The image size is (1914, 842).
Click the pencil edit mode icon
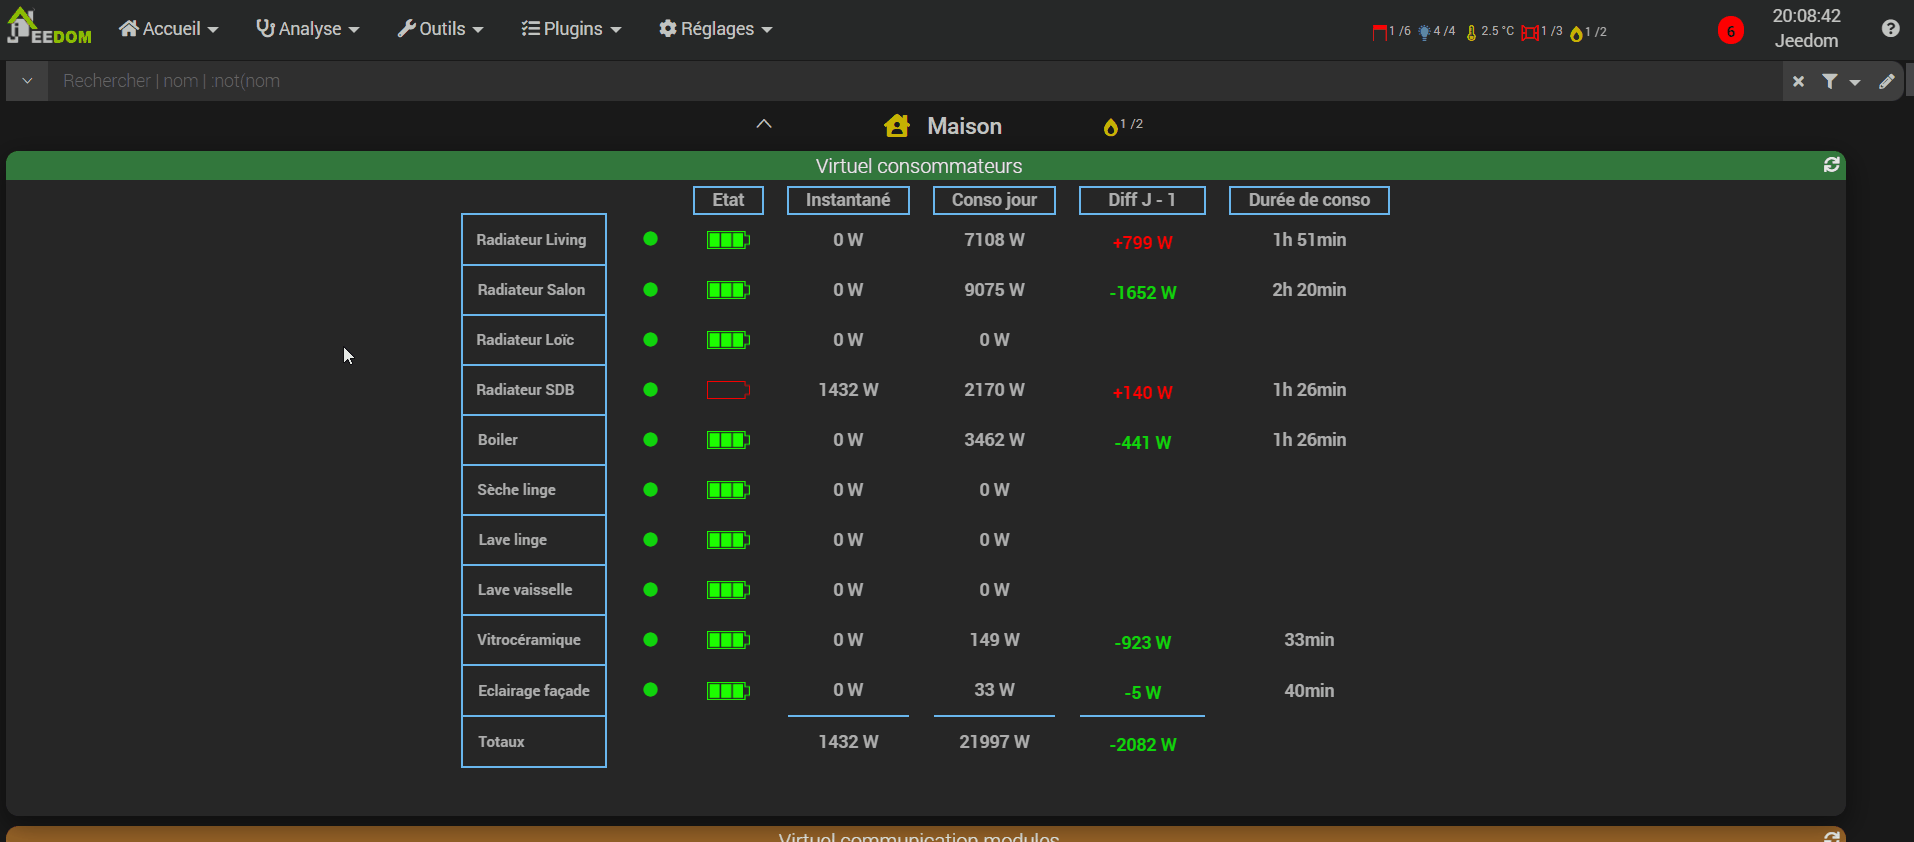(1886, 82)
